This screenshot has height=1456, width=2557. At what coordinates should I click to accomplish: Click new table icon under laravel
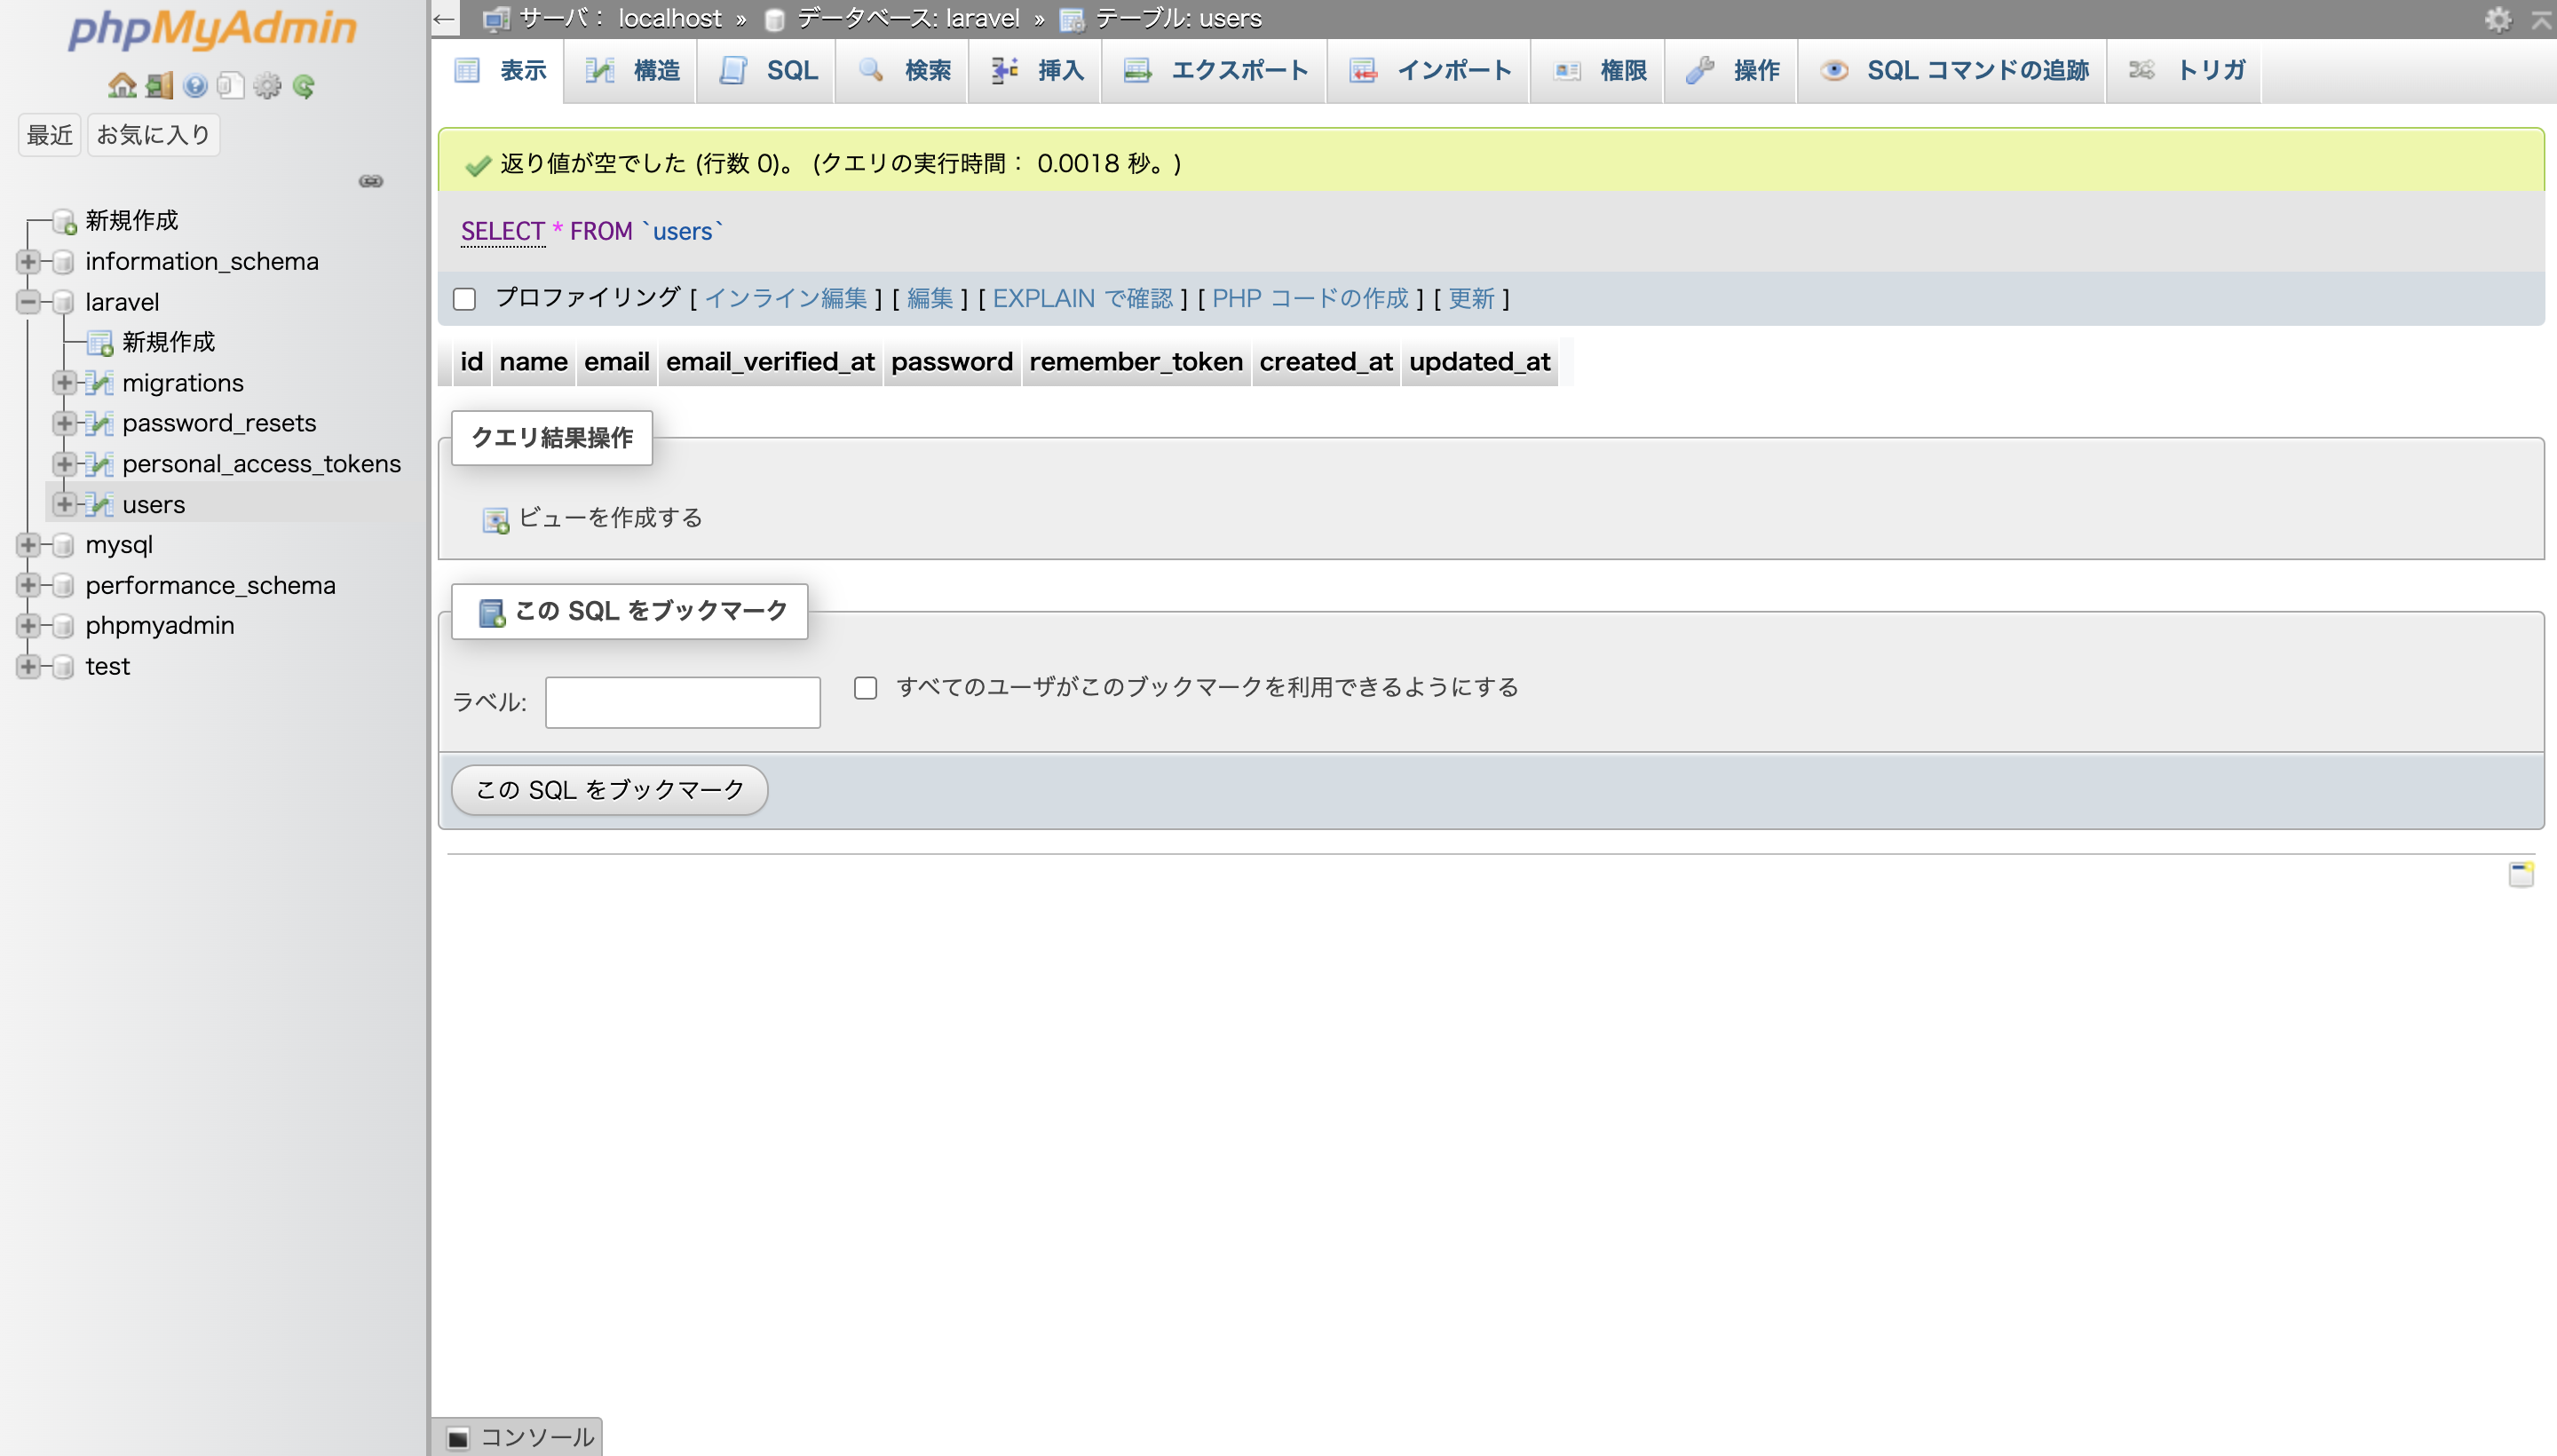[99, 343]
